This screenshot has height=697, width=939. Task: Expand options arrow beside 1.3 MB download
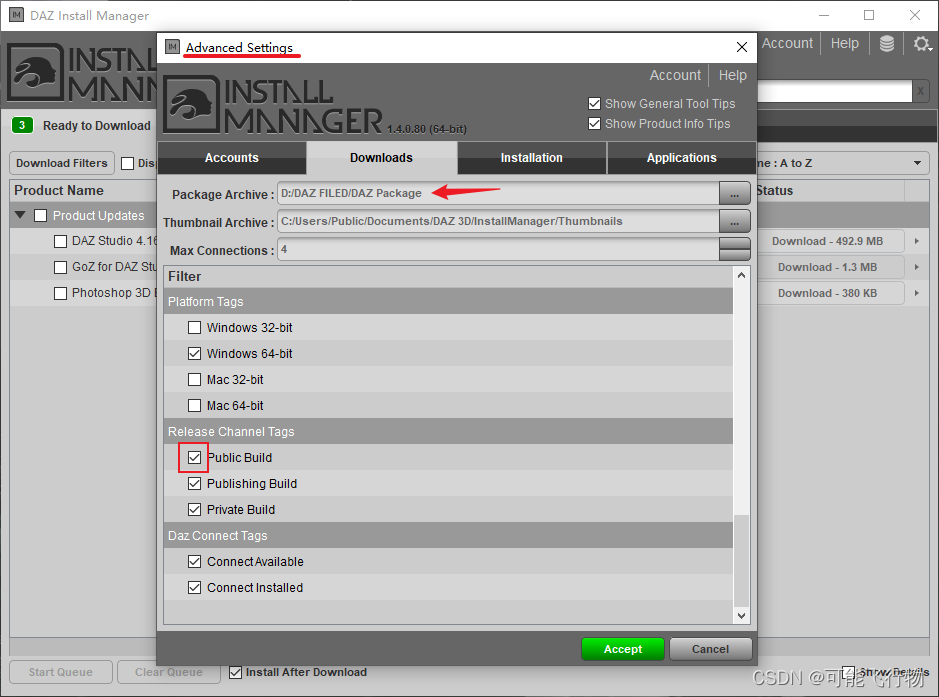tap(917, 267)
